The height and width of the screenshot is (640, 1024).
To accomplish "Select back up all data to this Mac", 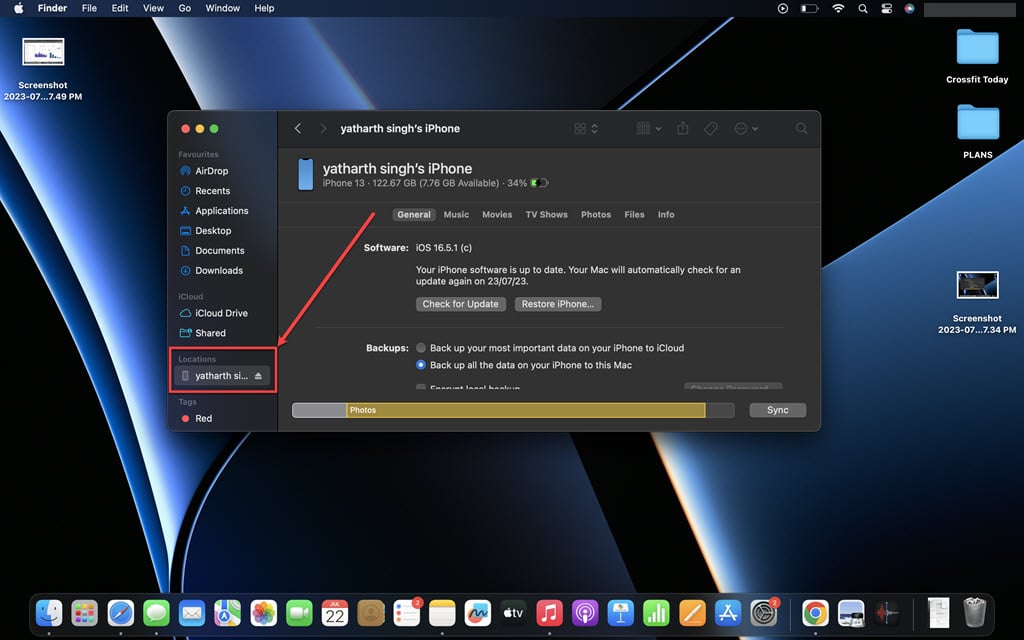I will (421, 365).
